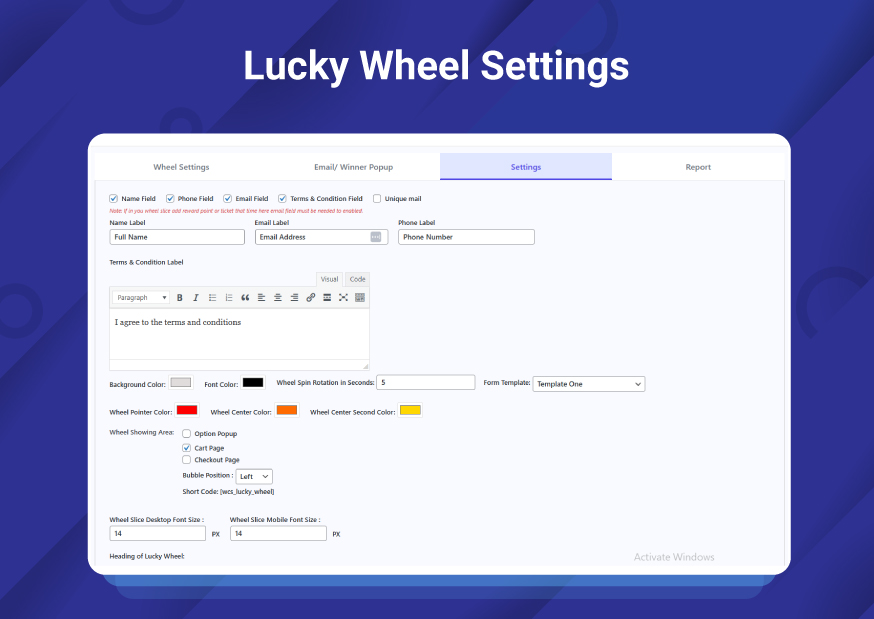Select the Settings tab
This screenshot has height=619, width=874.
point(526,167)
